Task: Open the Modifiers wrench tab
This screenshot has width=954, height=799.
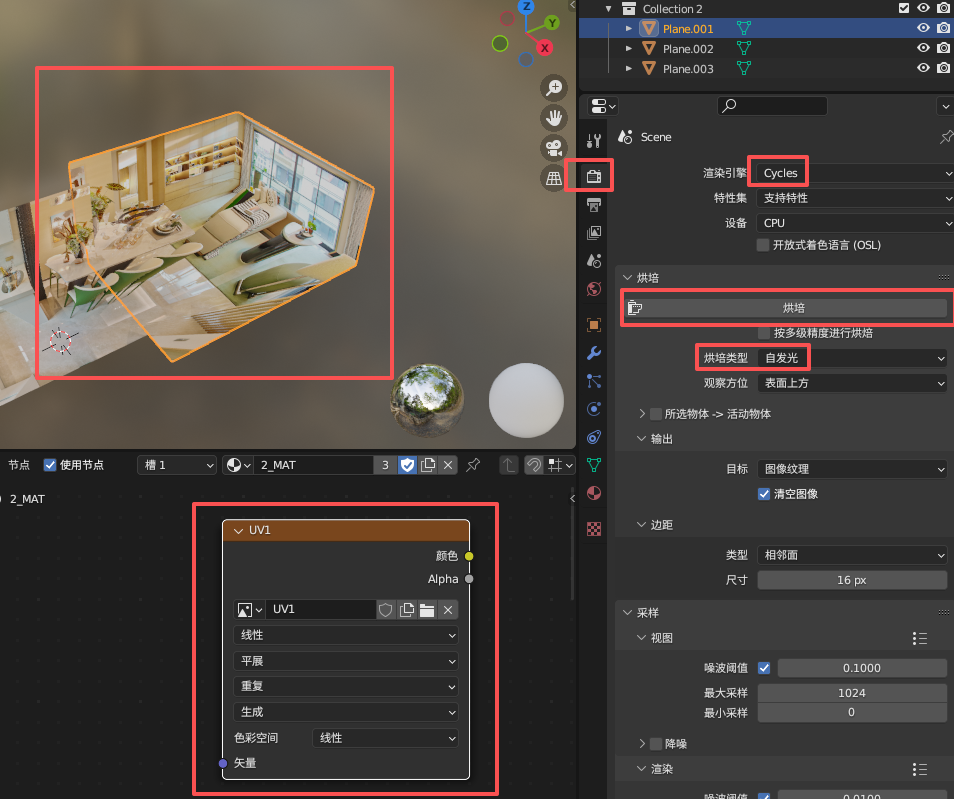Action: (x=594, y=353)
